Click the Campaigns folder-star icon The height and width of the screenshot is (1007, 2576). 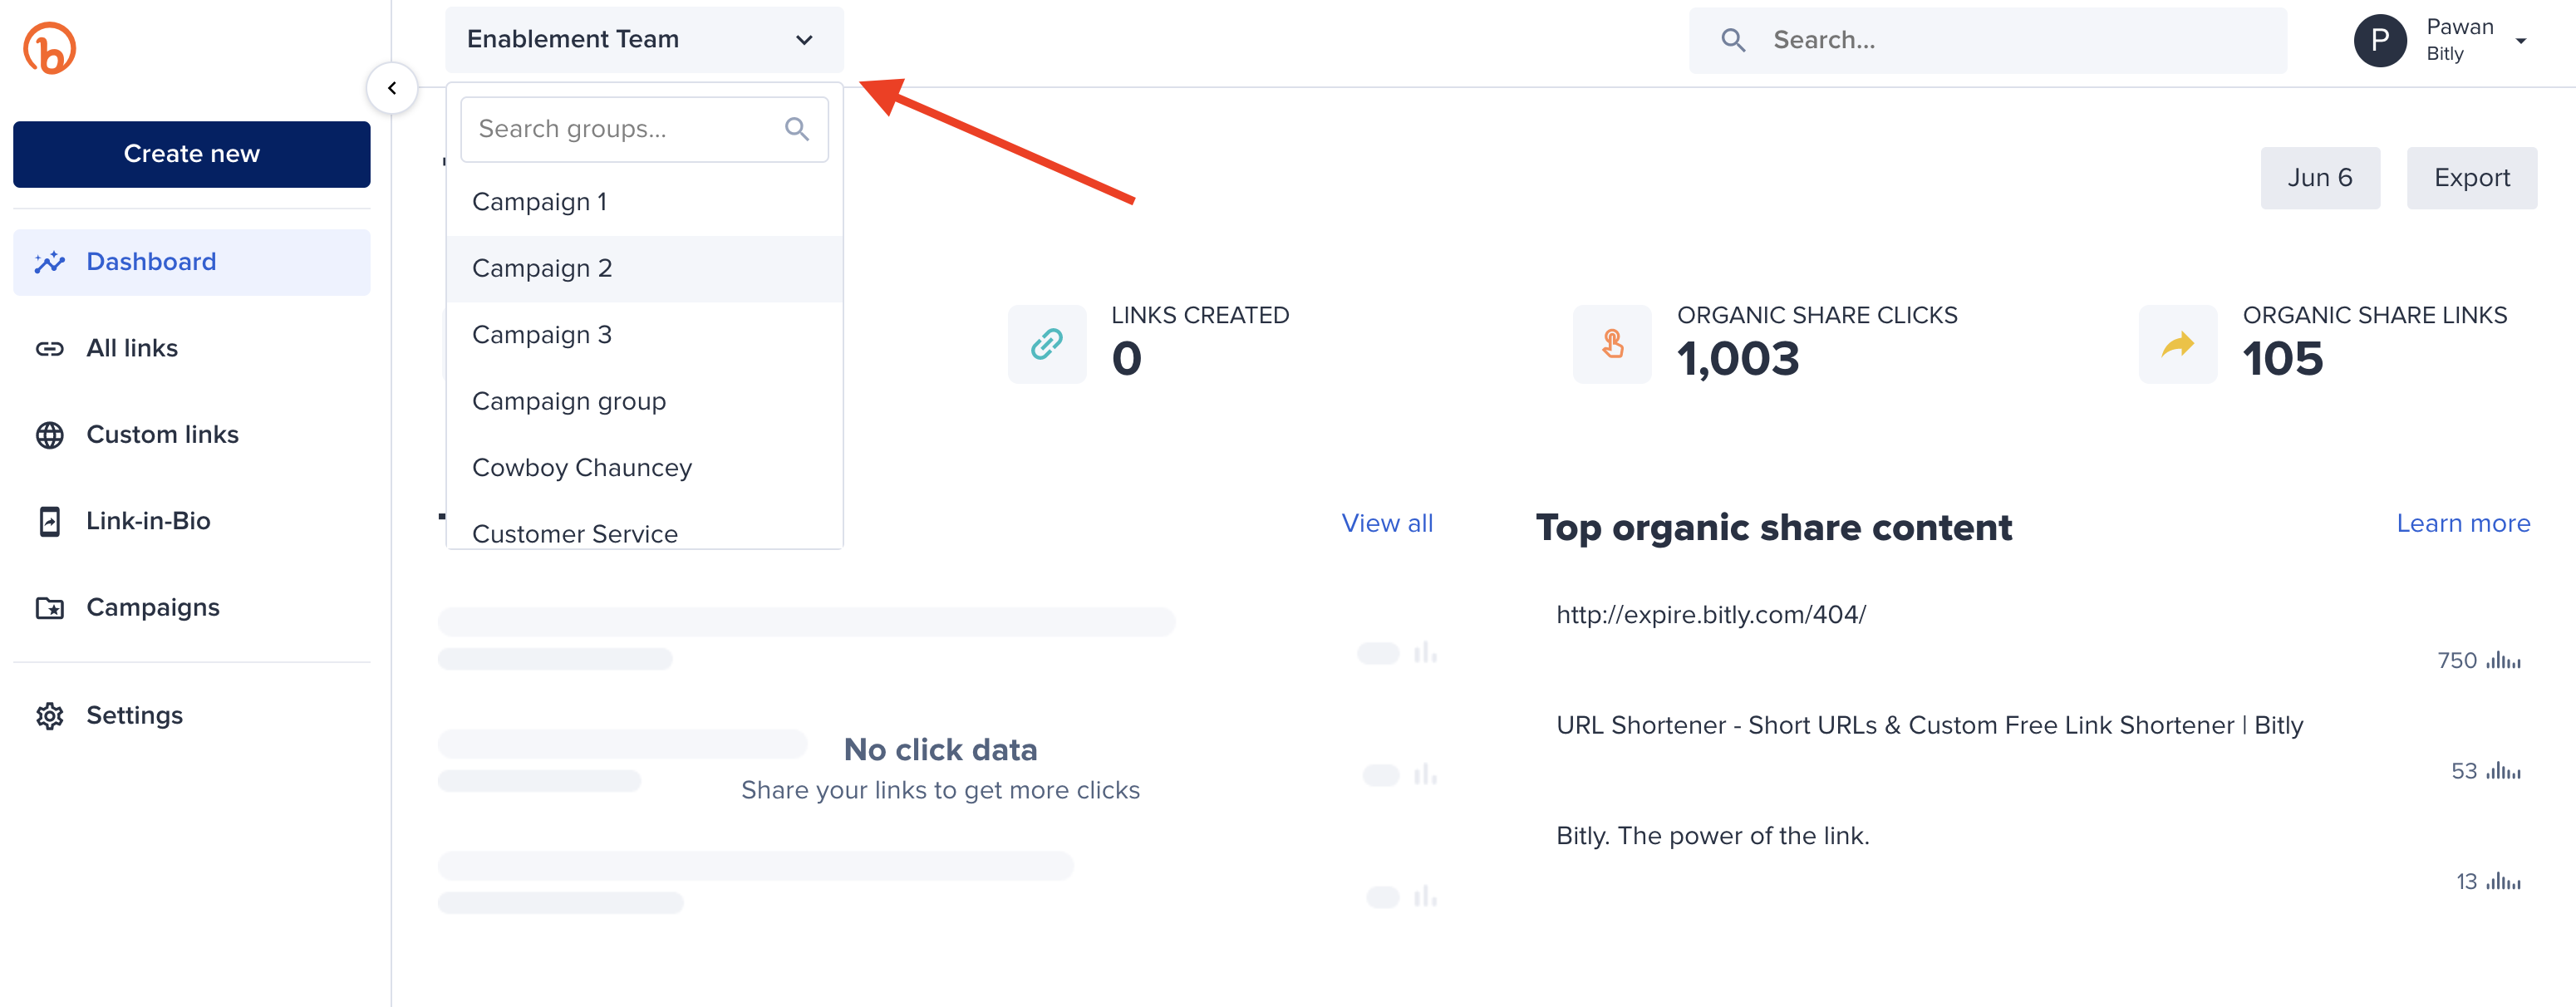(49, 608)
